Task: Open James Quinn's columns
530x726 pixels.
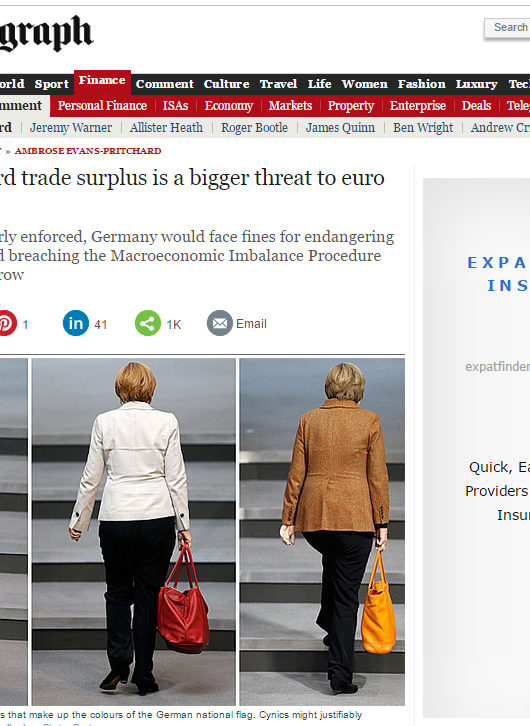Action: click(x=340, y=127)
